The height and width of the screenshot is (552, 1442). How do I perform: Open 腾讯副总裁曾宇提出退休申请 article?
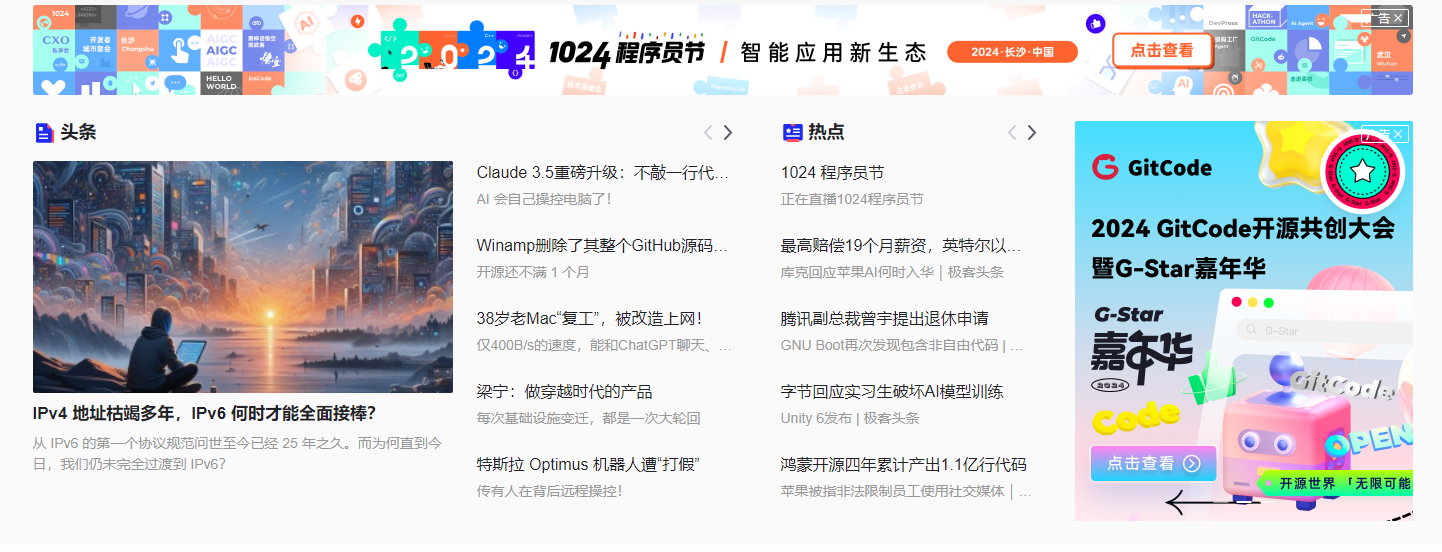pos(885,319)
